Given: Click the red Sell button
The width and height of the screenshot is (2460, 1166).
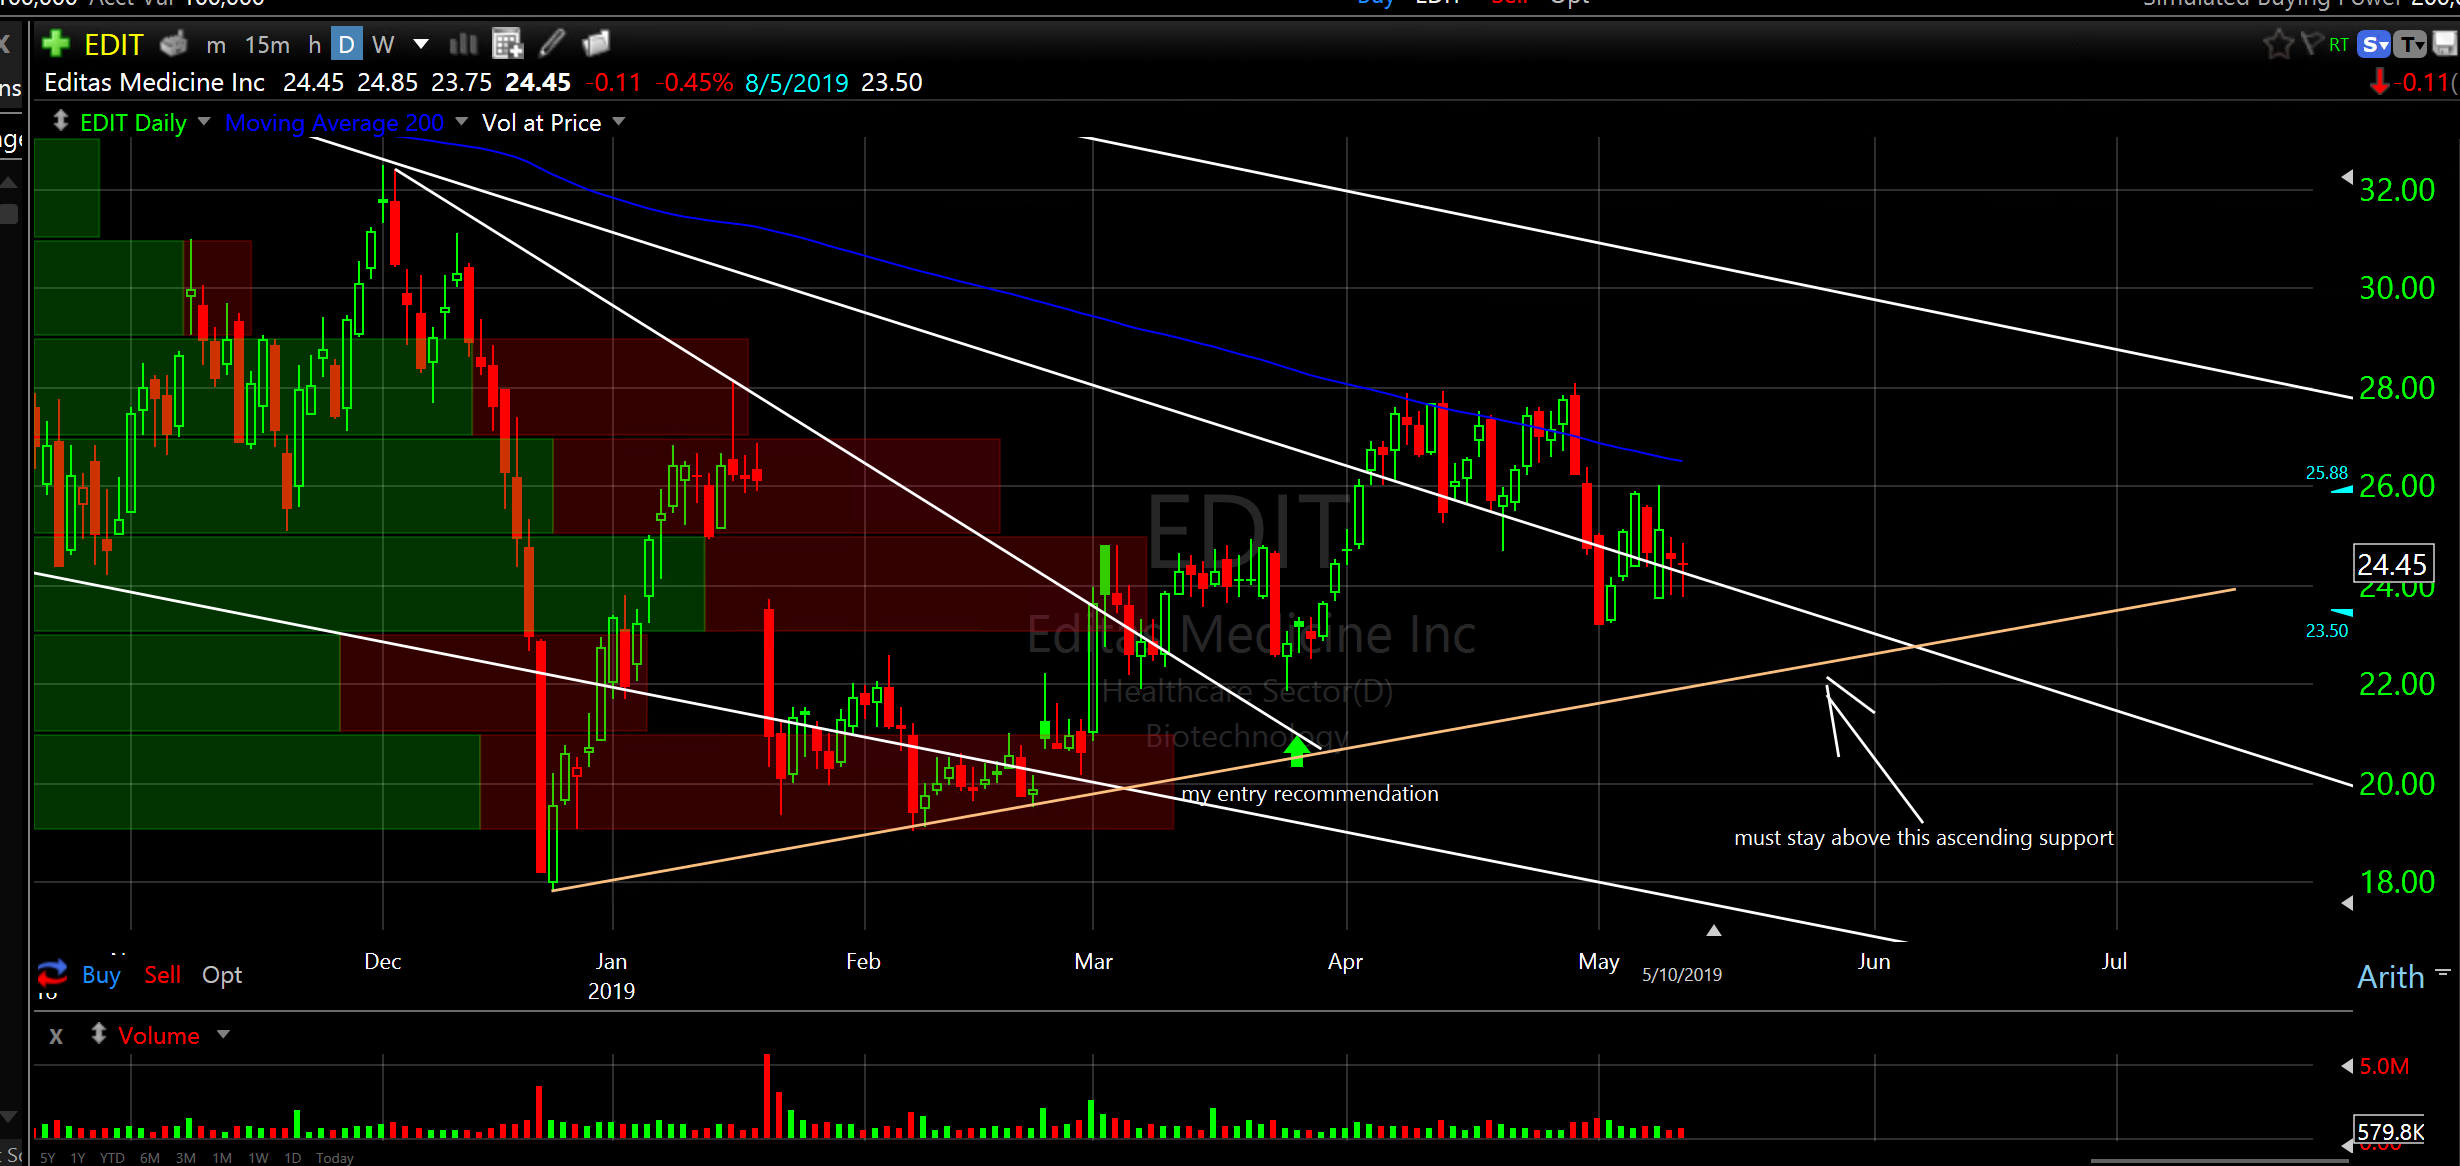Looking at the screenshot, I should click(162, 975).
